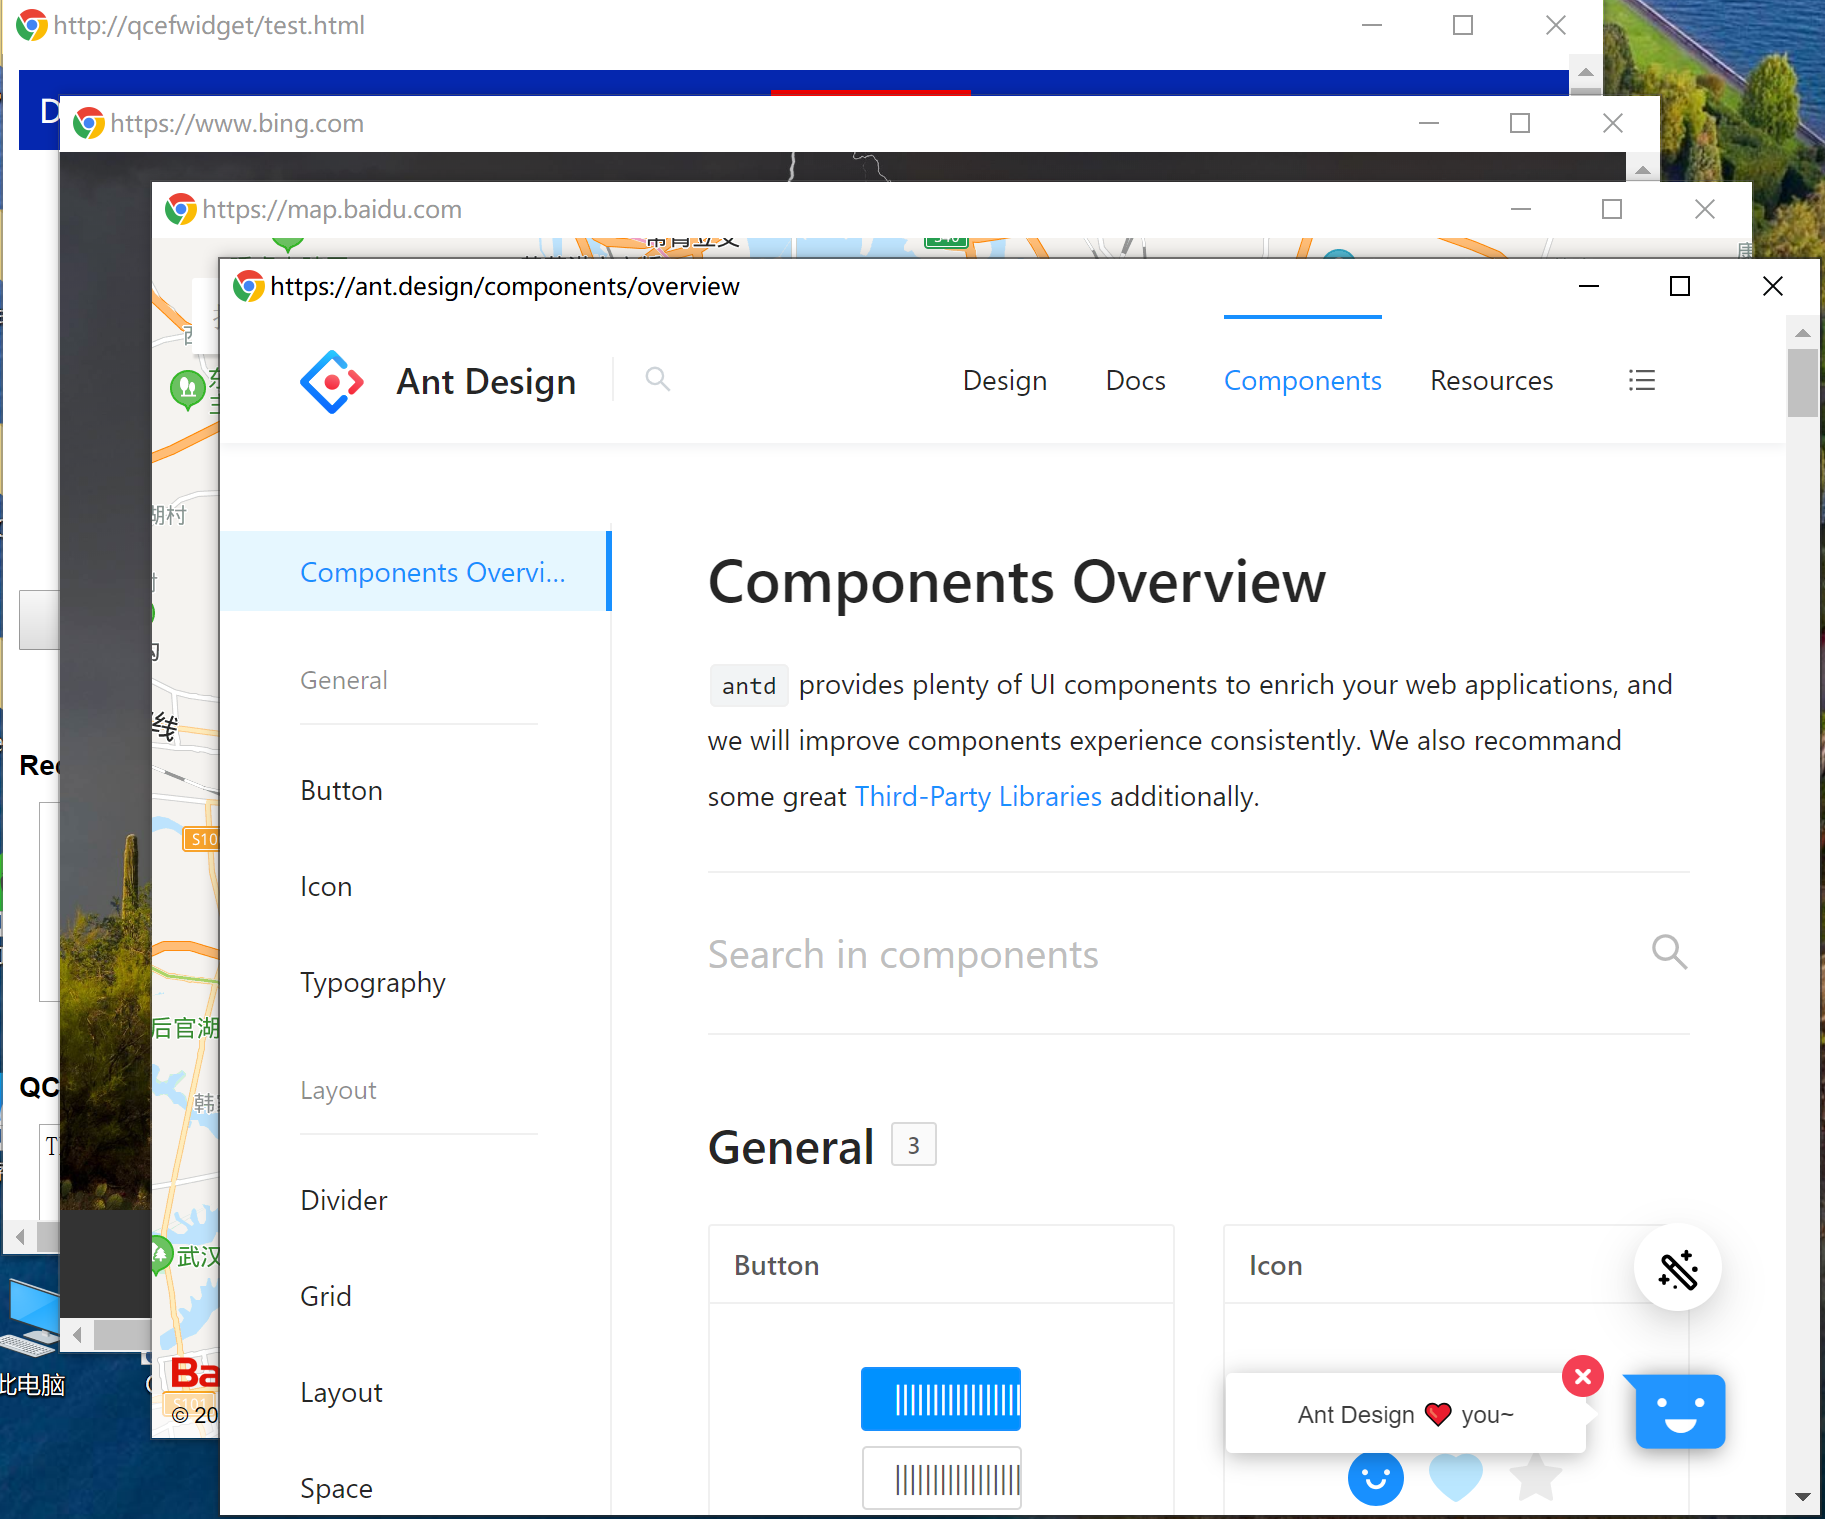The image size is (1825, 1519).
Task: Close the qcefwidget test.html window
Action: 1556,25
